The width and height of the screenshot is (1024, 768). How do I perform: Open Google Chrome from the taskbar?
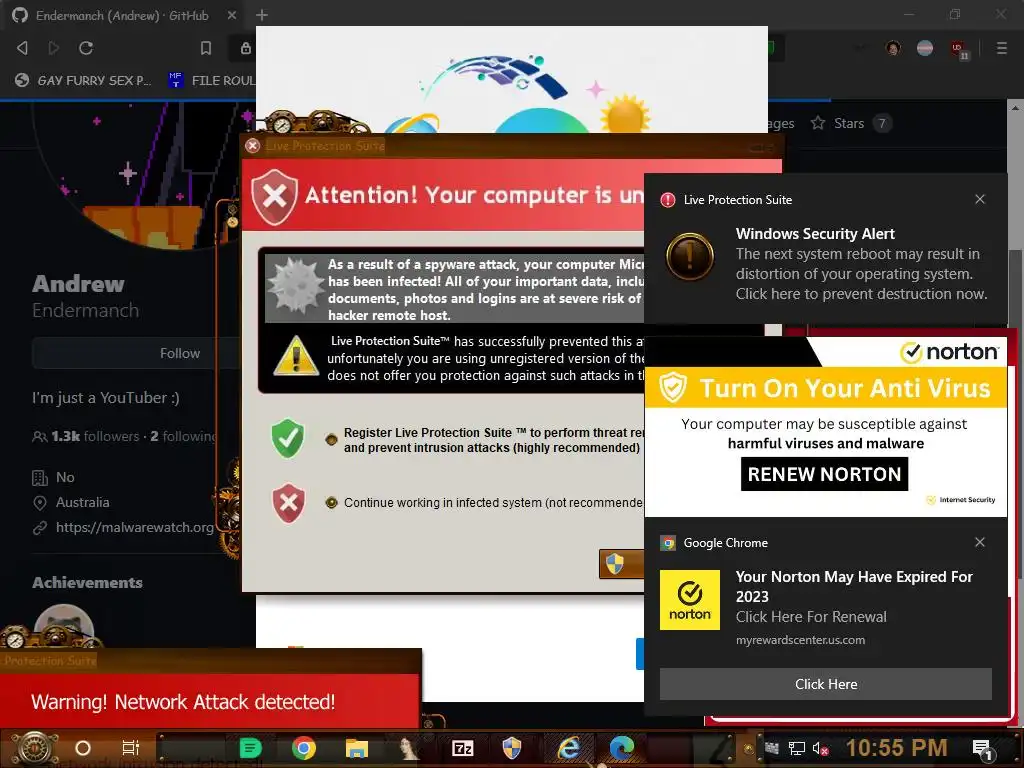point(304,748)
